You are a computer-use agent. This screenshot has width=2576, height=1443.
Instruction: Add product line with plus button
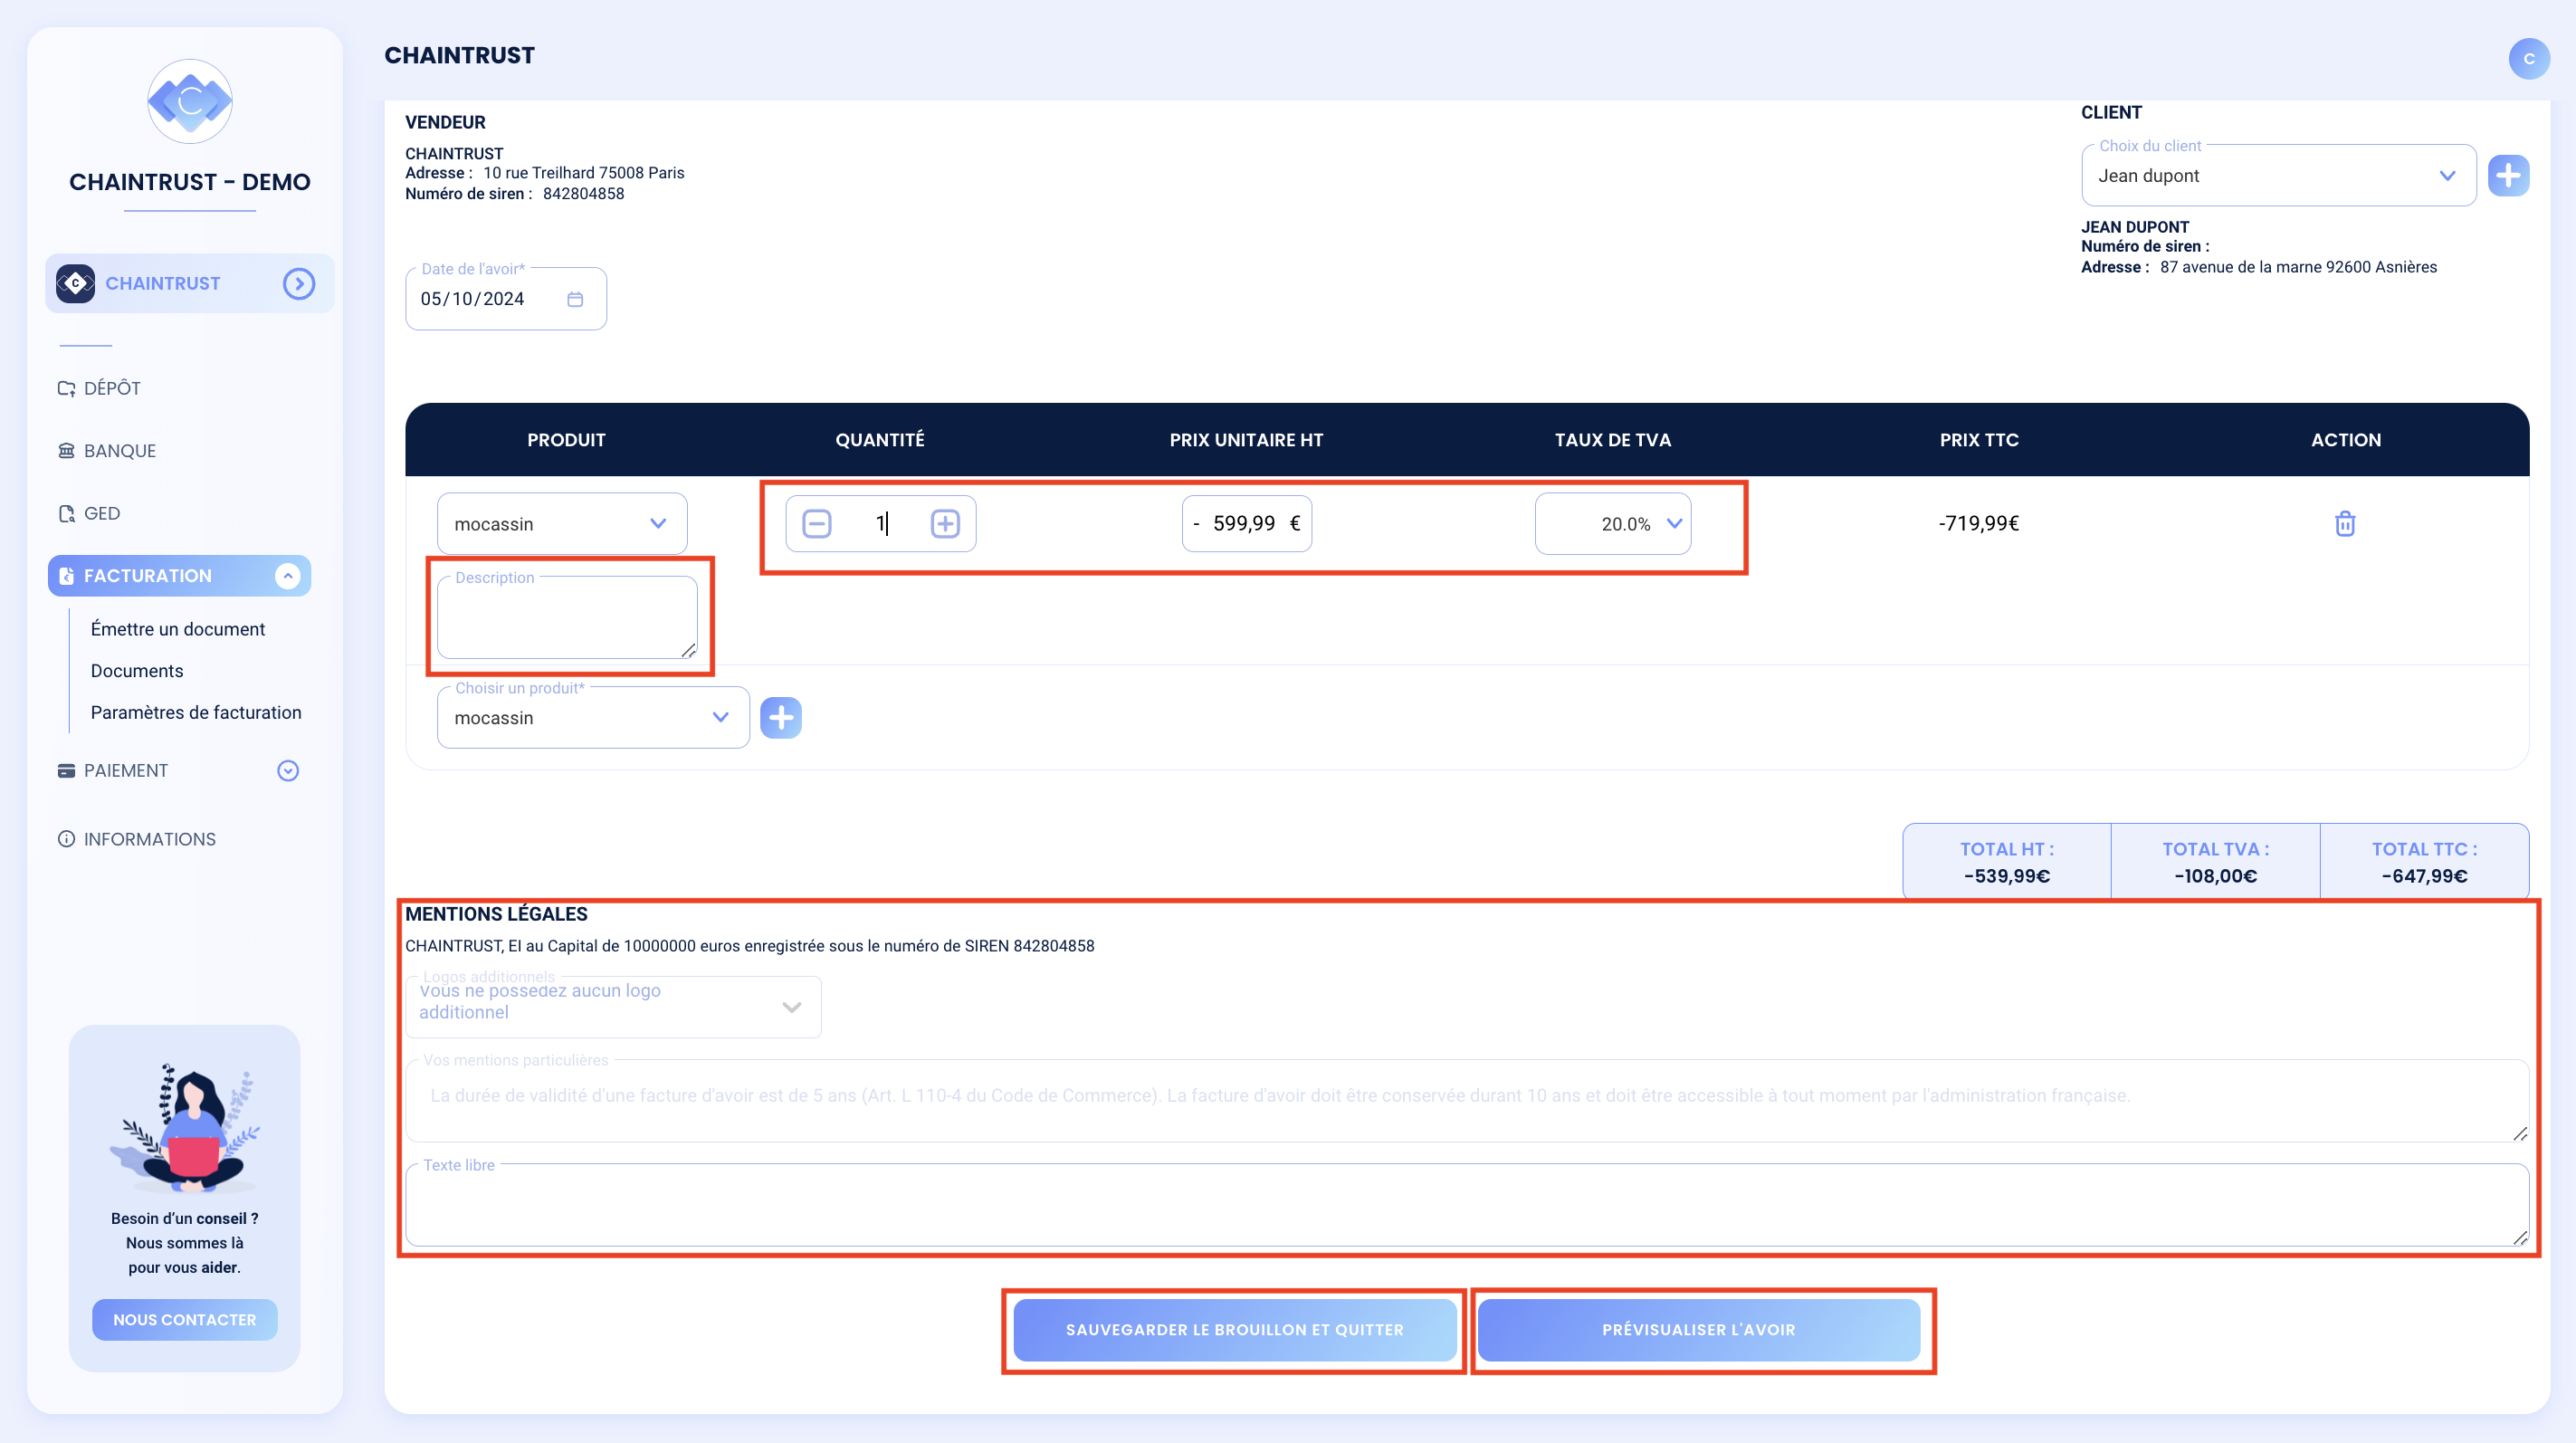coord(781,717)
